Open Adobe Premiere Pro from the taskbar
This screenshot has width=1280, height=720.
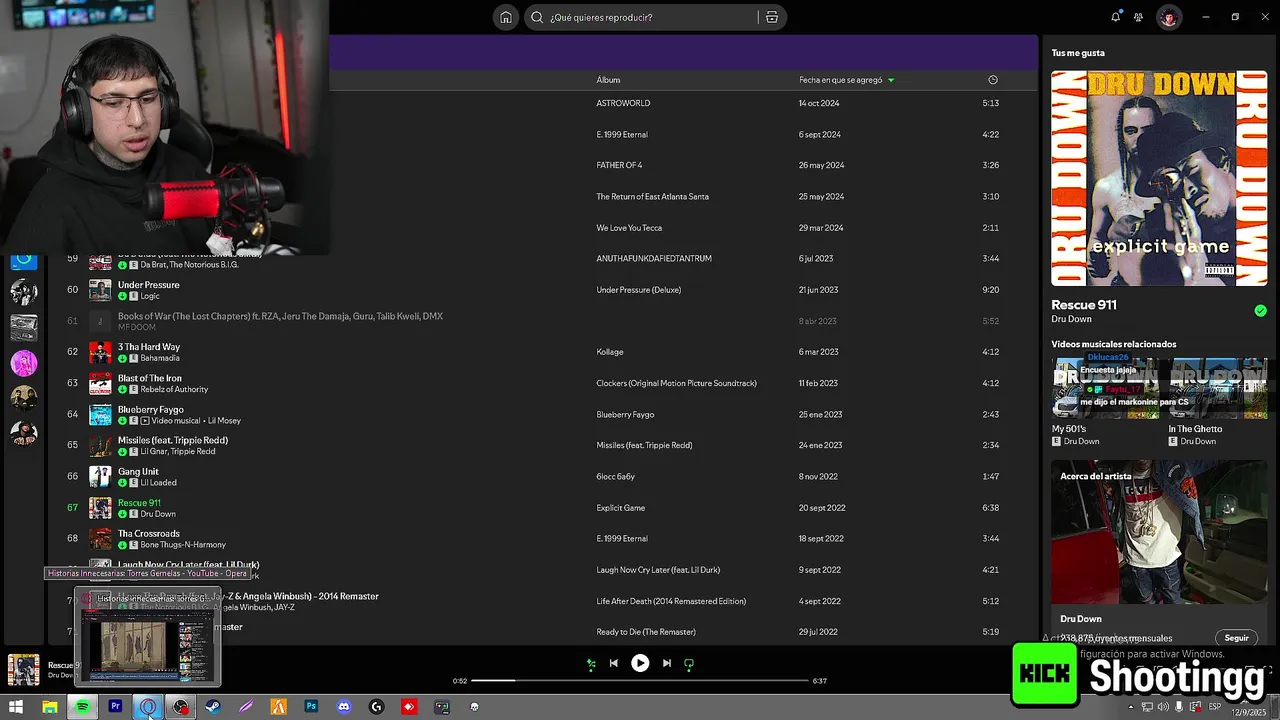click(115, 707)
